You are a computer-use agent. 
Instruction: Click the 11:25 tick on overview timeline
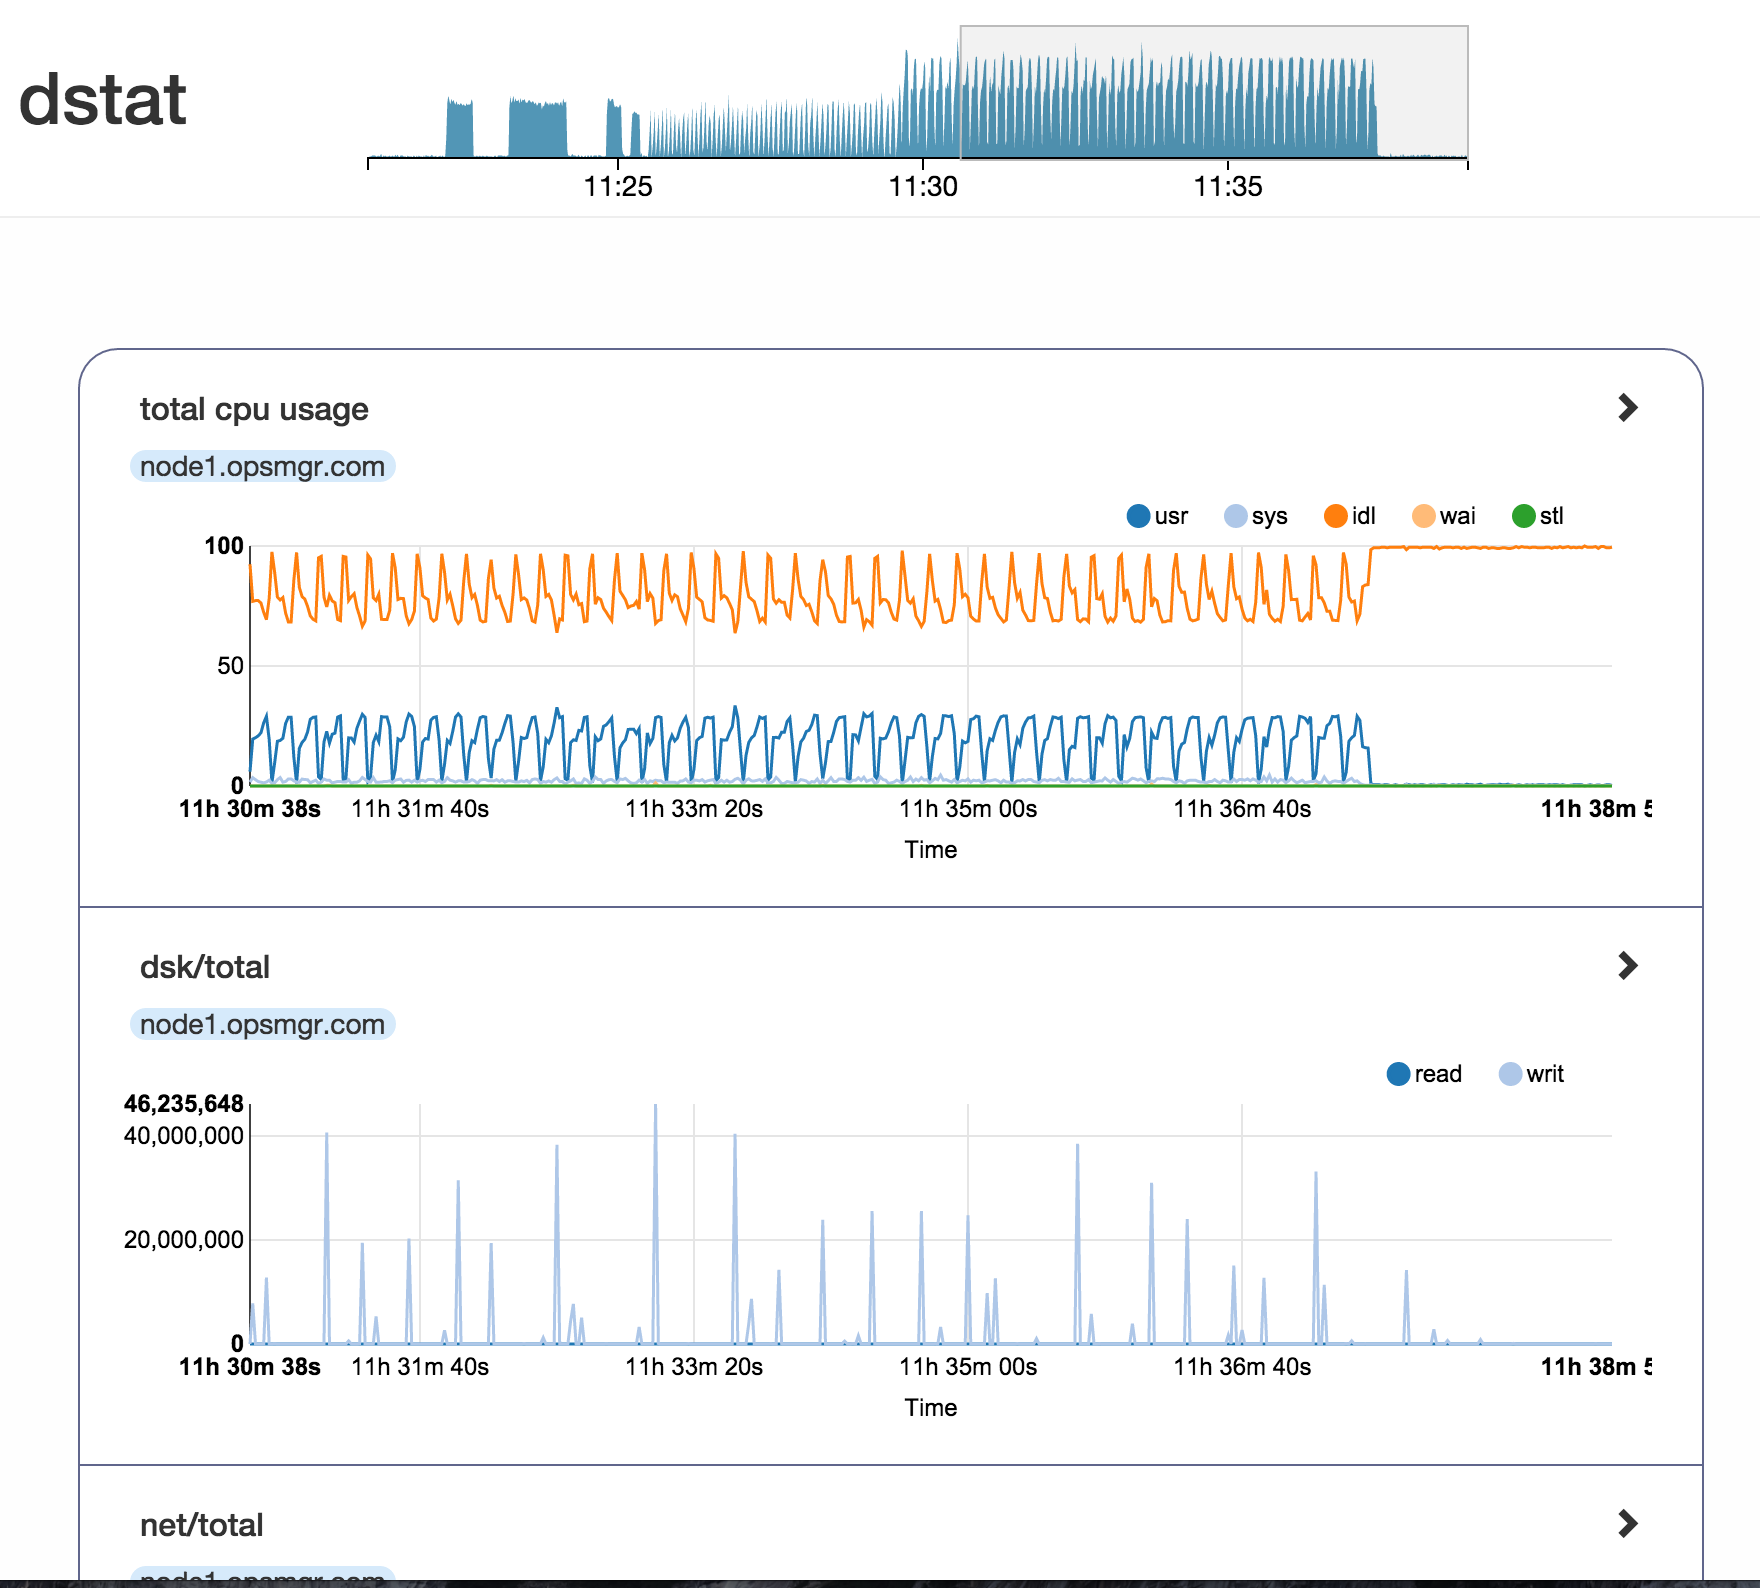(618, 186)
